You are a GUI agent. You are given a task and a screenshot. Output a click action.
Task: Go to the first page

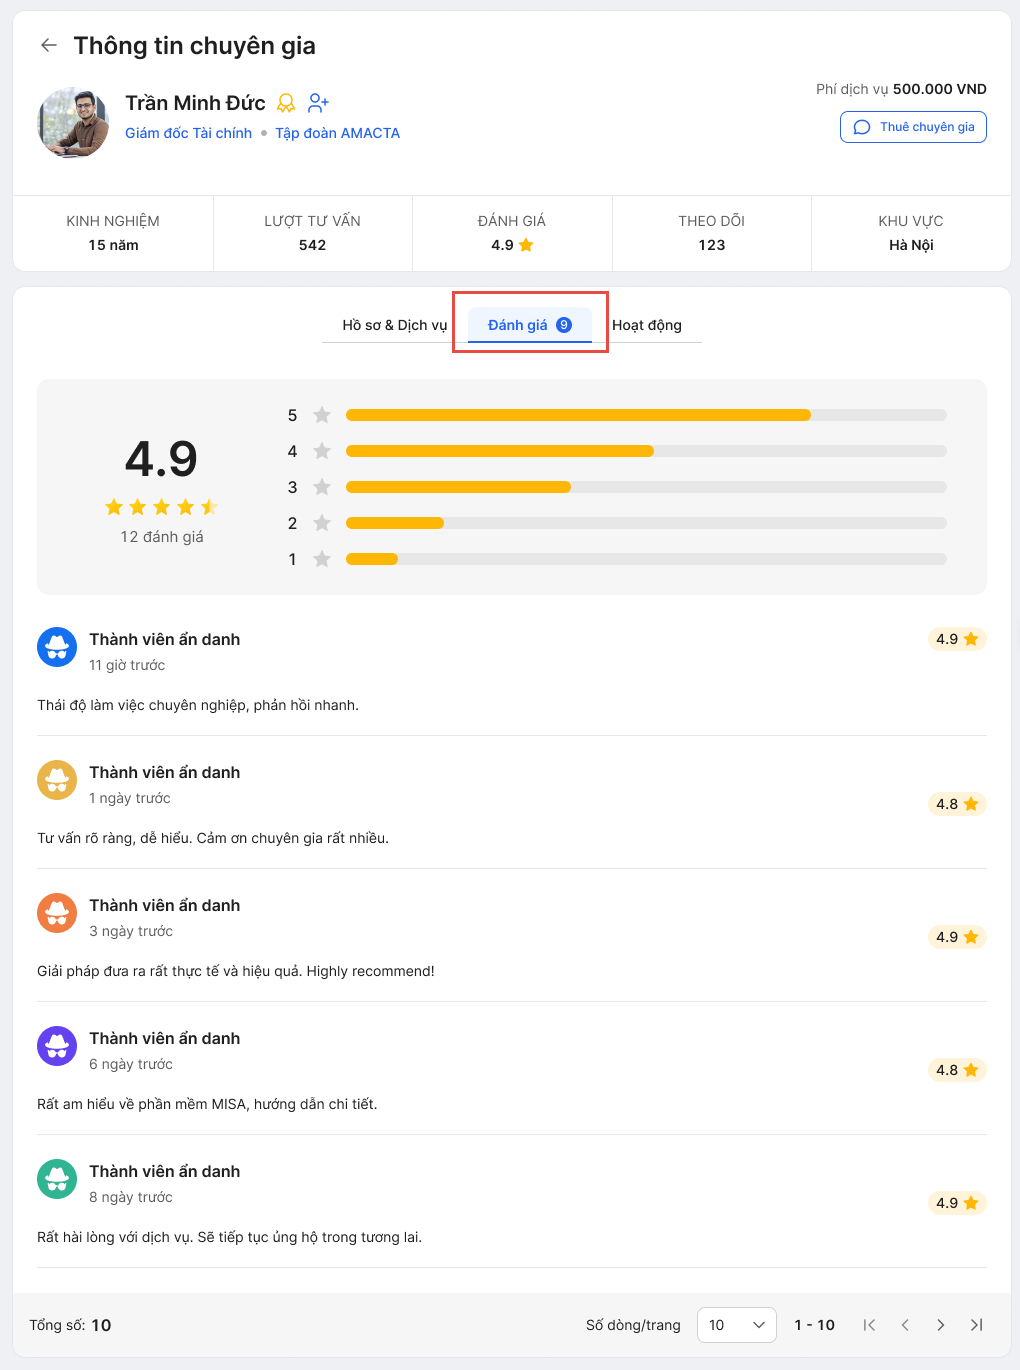click(x=869, y=1325)
